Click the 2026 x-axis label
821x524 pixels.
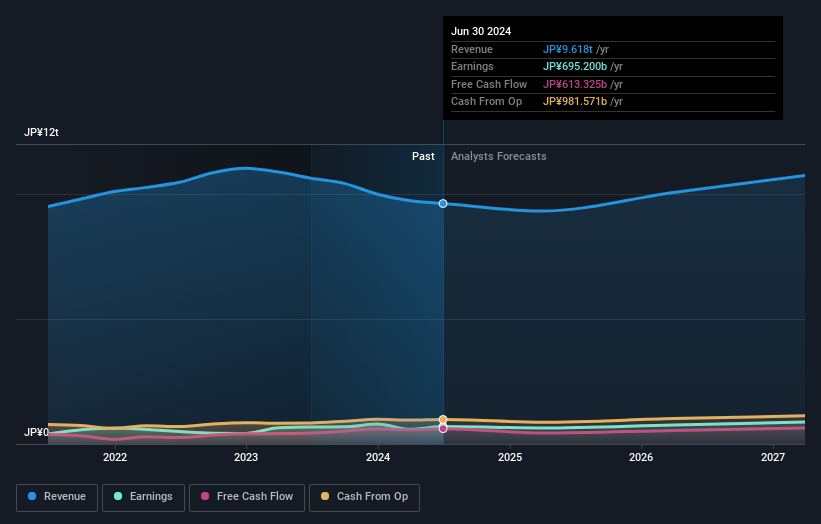(641, 457)
